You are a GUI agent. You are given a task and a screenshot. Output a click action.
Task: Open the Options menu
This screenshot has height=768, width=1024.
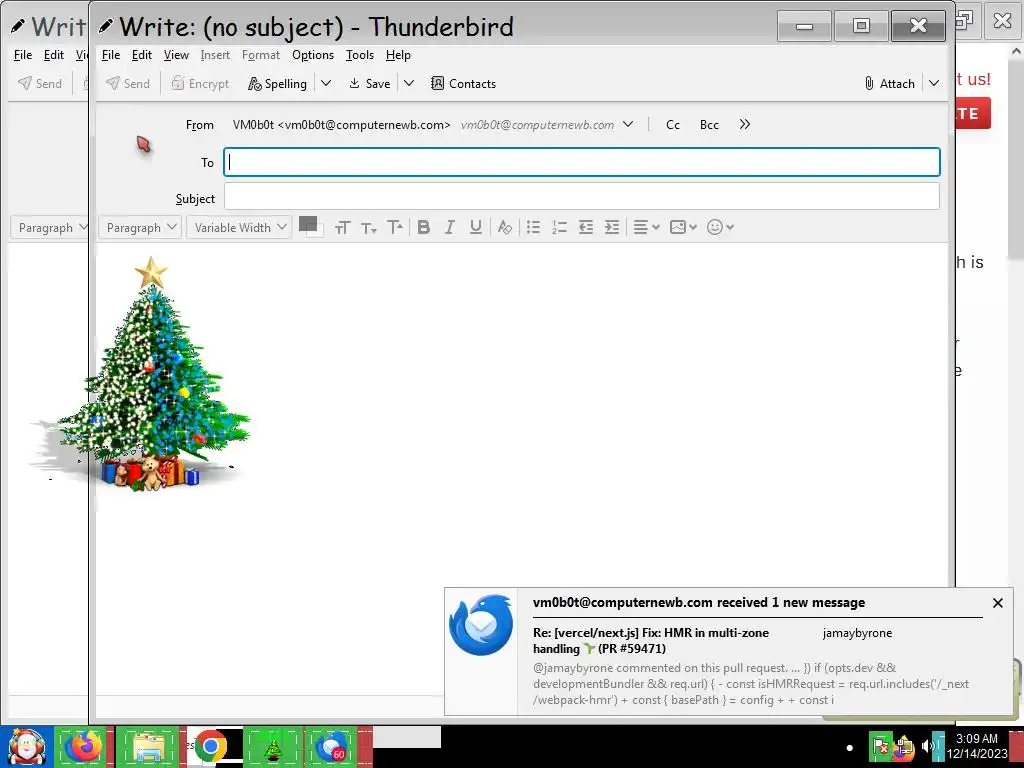pyautogui.click(x=313, y=55)
